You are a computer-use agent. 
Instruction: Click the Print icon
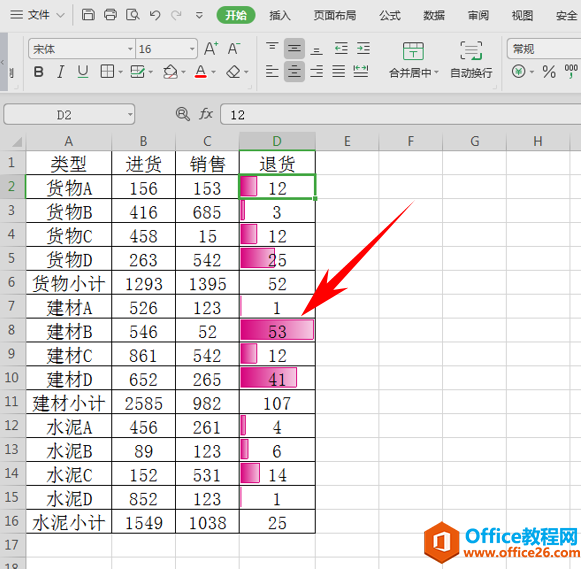110,15
